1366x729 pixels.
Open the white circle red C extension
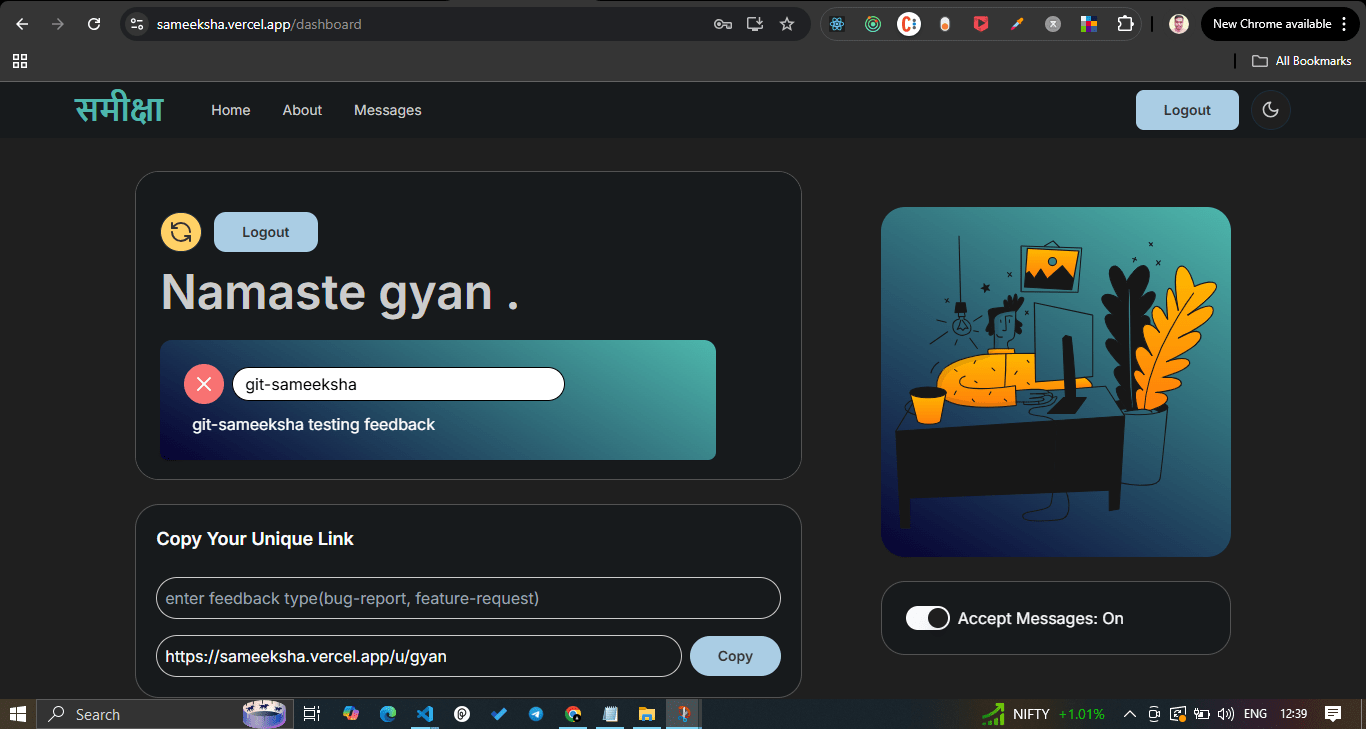909,24
